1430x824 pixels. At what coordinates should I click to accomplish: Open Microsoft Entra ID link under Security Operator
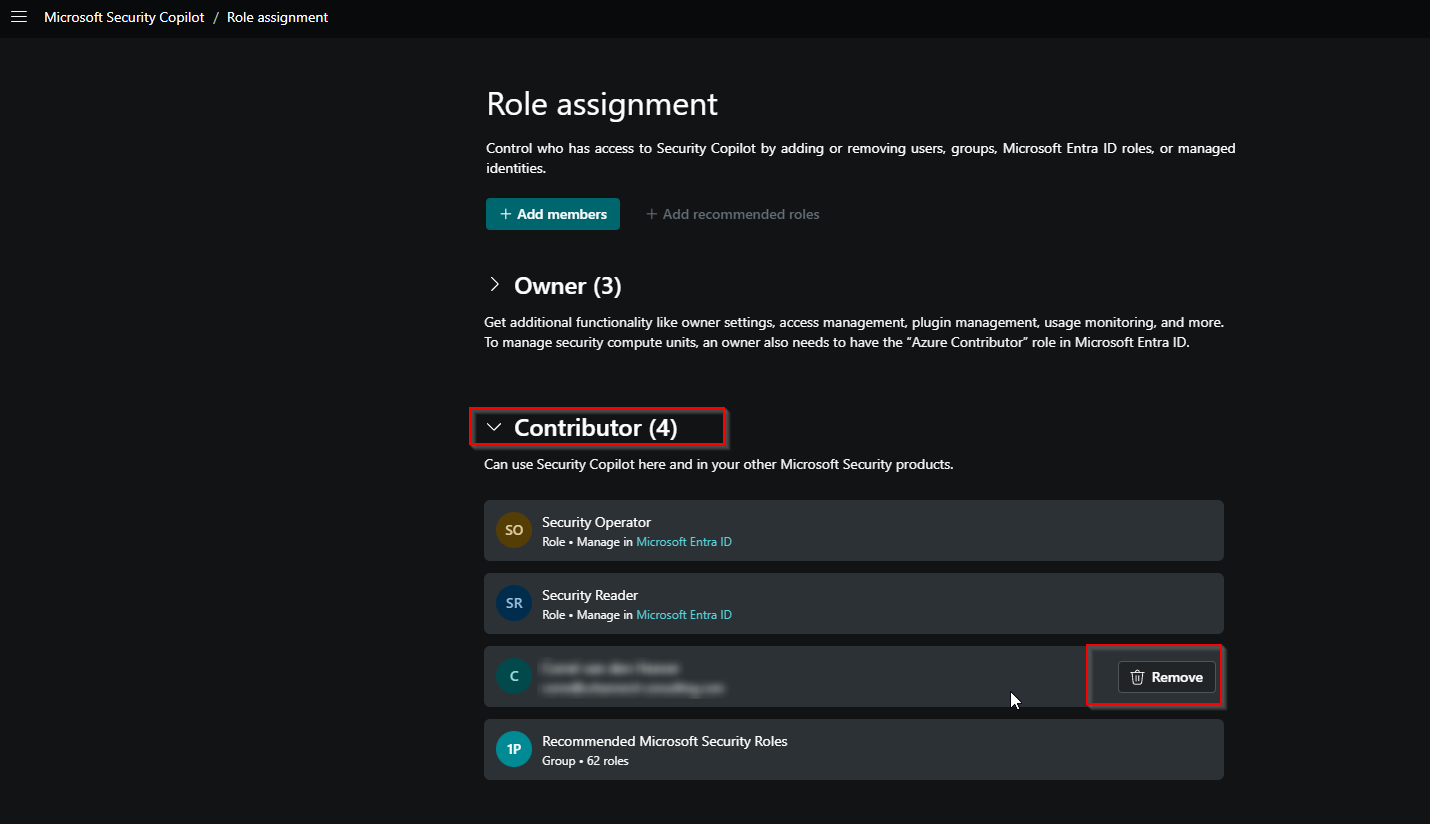pos(684,542)
